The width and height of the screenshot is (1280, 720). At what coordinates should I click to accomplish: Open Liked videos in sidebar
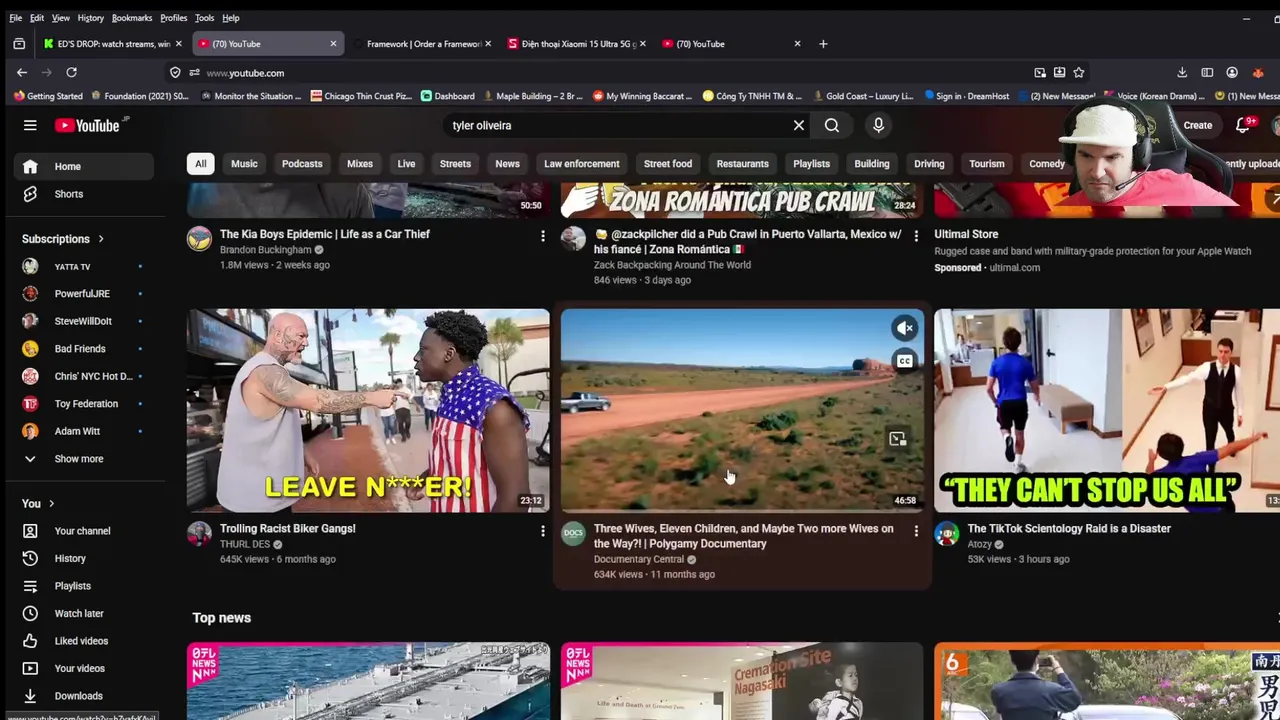84,641
